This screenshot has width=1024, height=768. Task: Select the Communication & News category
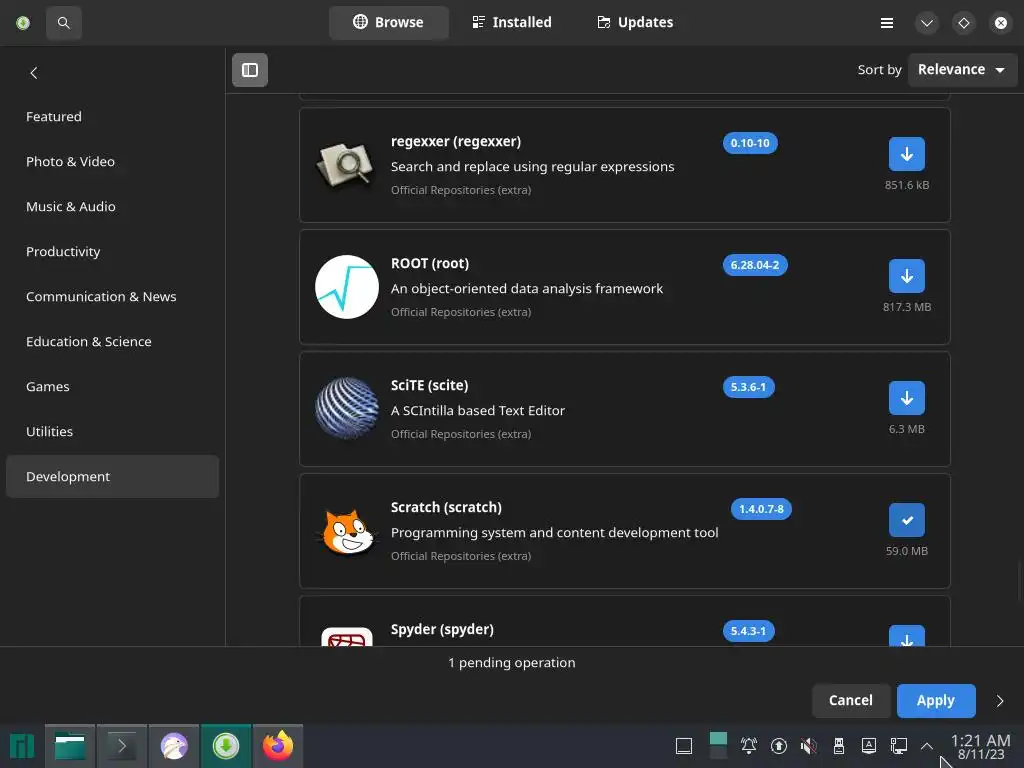click(x=112, y=297)
